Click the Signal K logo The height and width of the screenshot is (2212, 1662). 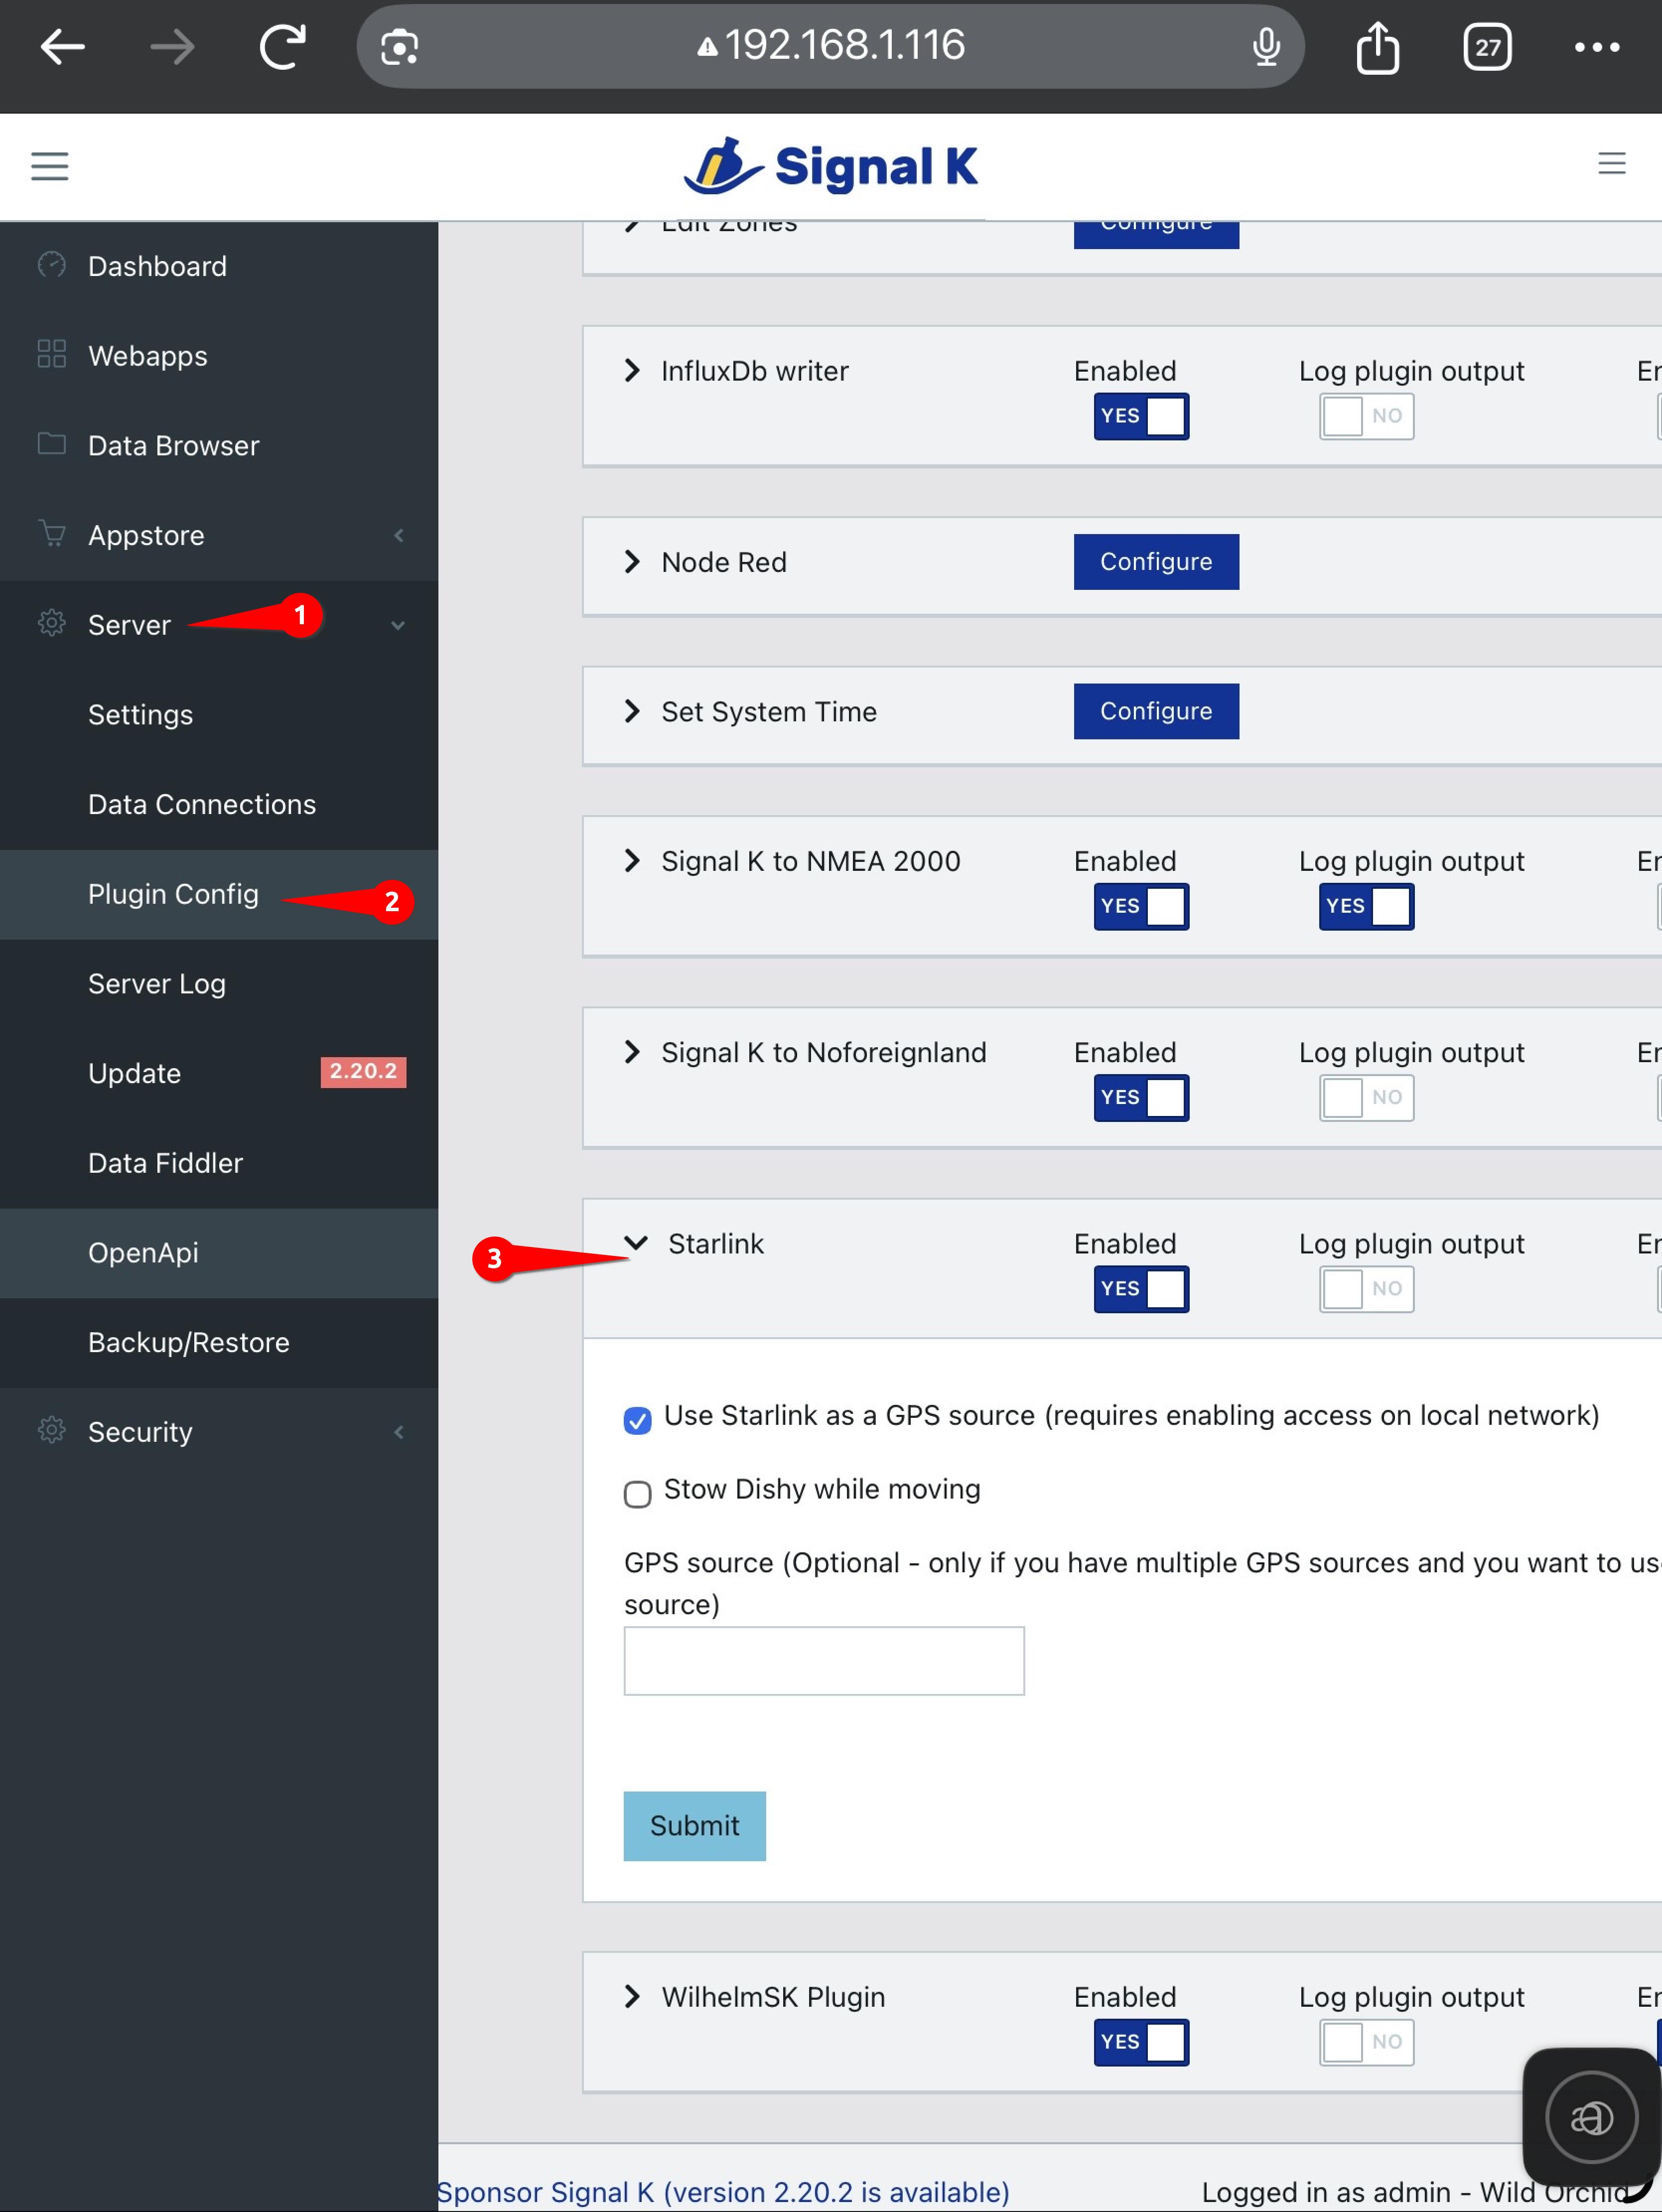click(830, 166)
